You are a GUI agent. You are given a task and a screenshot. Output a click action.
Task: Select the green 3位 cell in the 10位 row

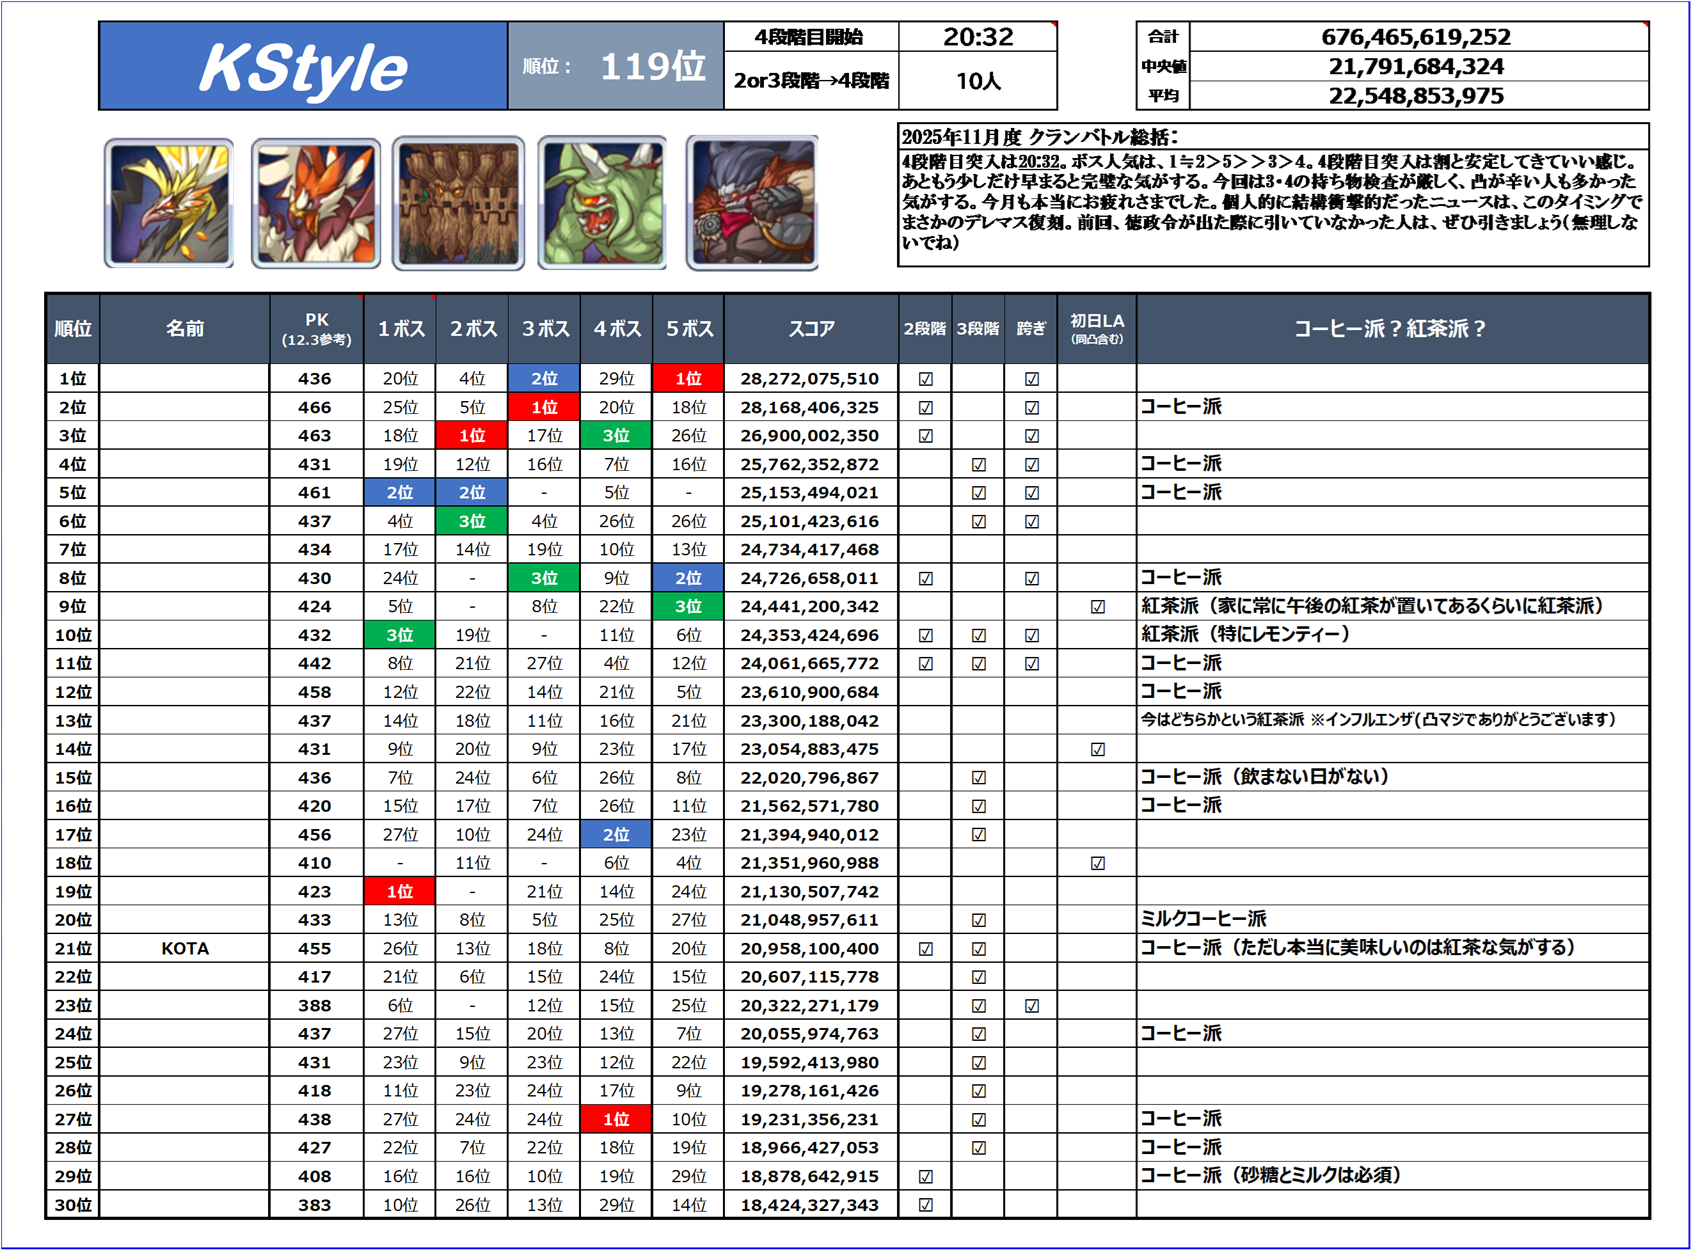(x=400, y=635)
